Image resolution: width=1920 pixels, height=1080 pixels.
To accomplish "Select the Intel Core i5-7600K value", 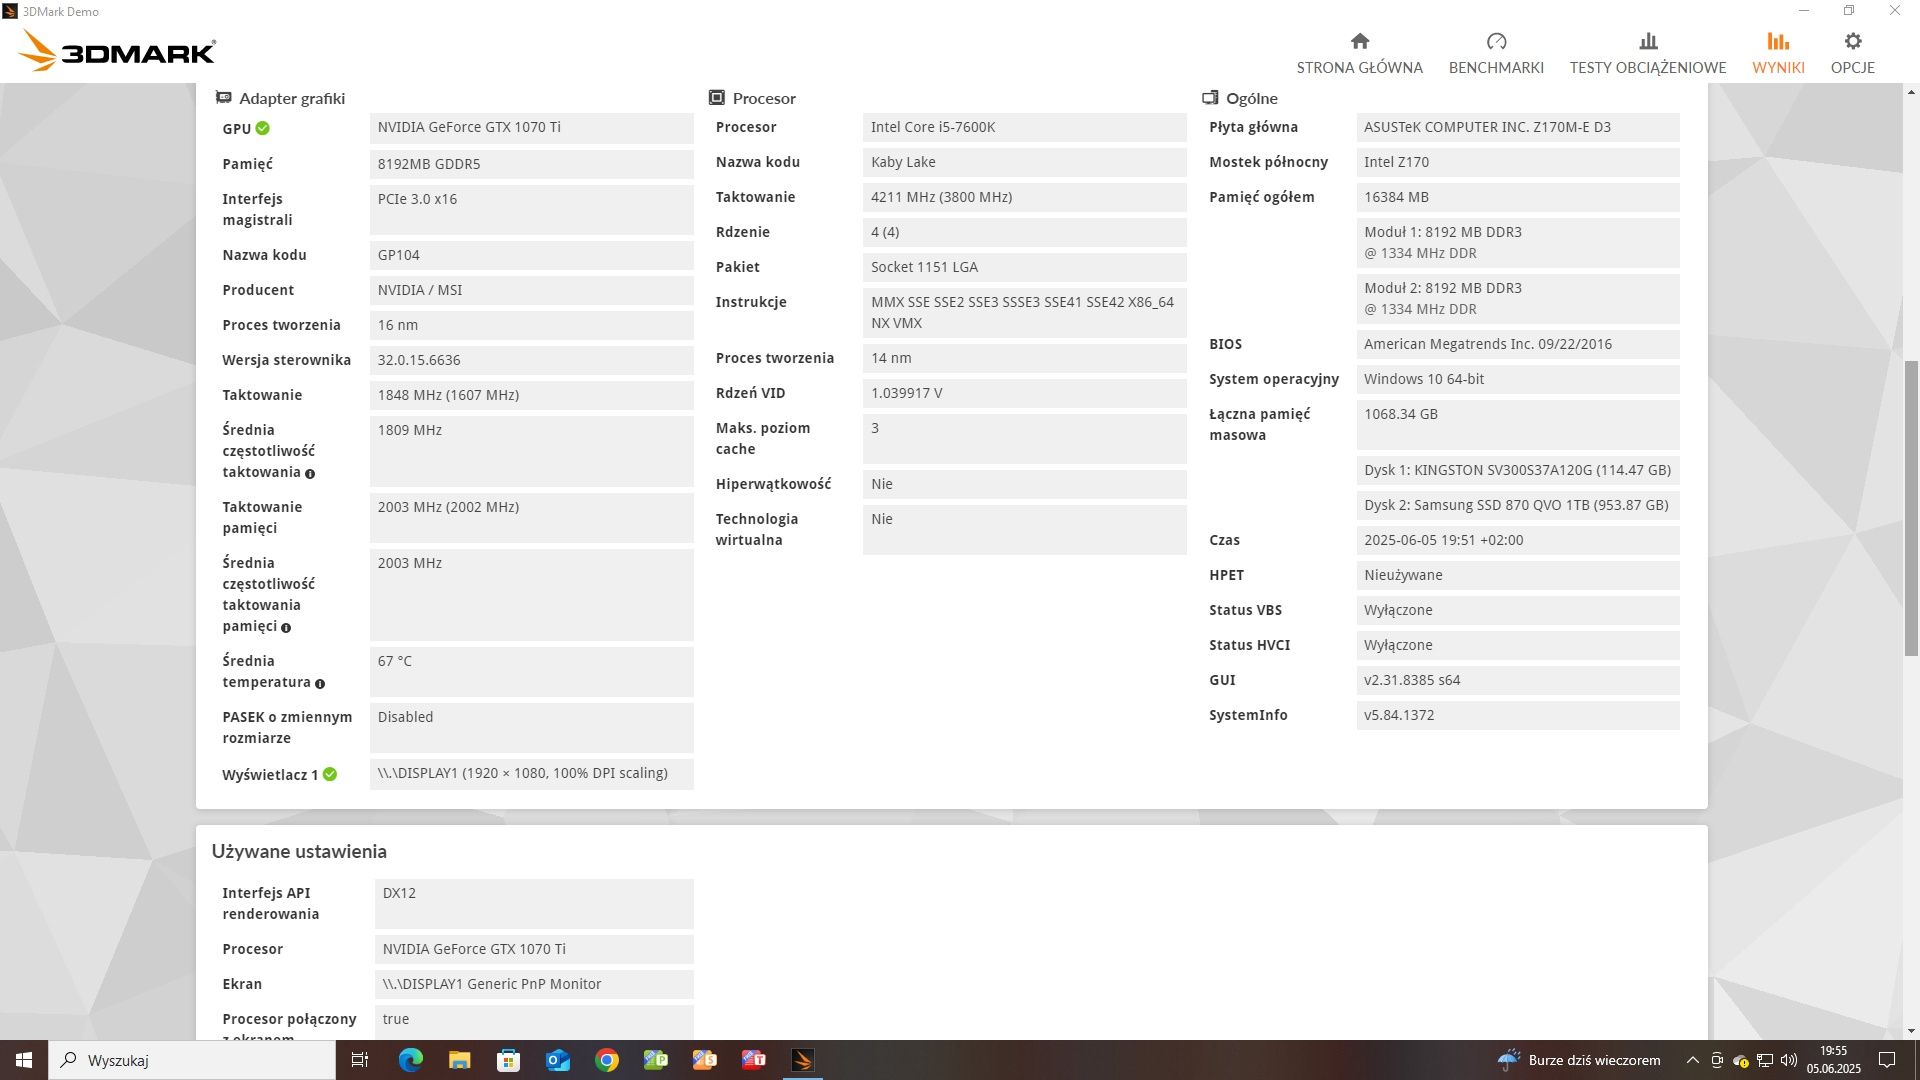I will point(1024,127).
